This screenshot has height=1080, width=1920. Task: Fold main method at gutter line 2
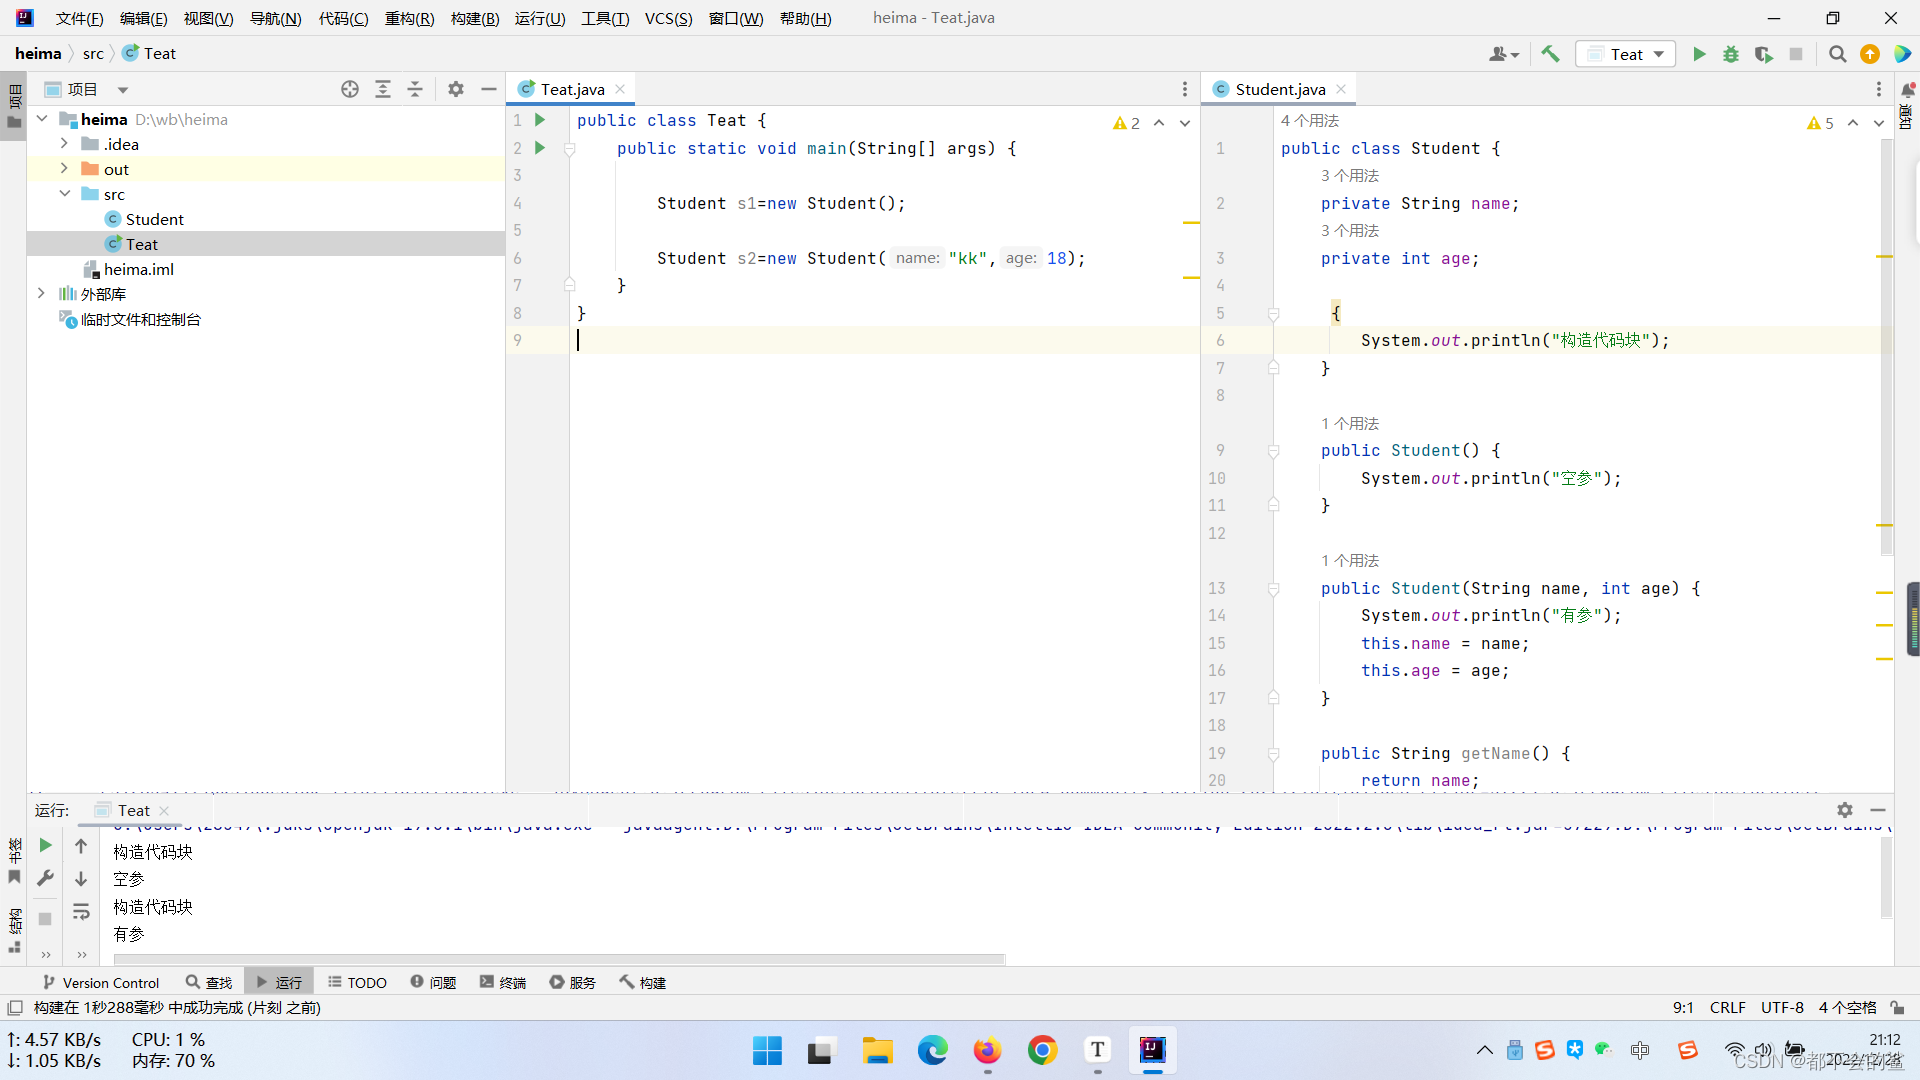click(569, 149)
